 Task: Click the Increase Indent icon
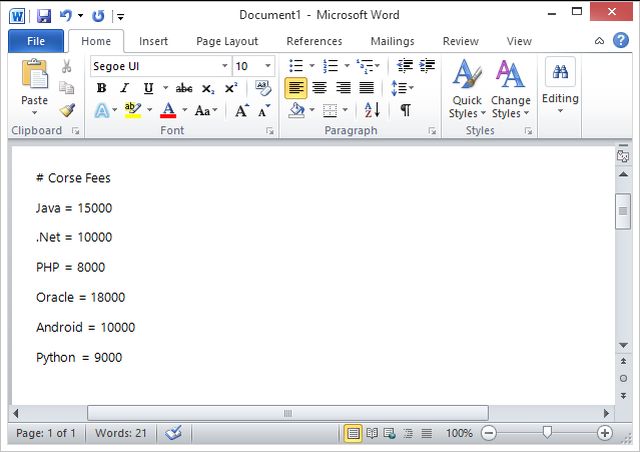tap(427, 66)
